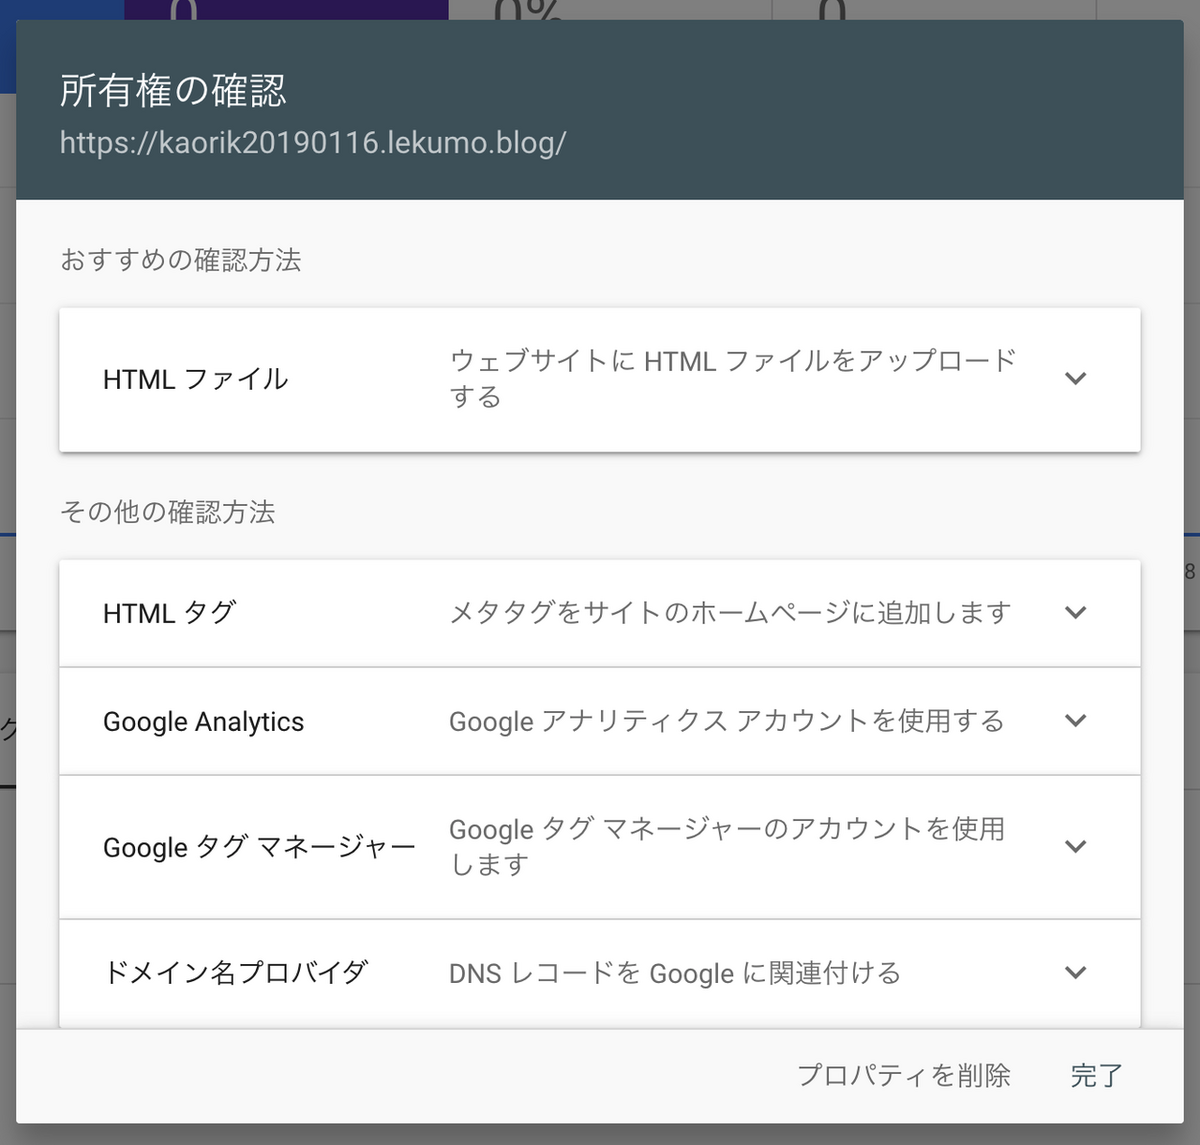This screenshot has width=1200, height=1145.
Task: Click the Google タグ マネージャーのアカウントを使用します description
Action: pos(727,846)
